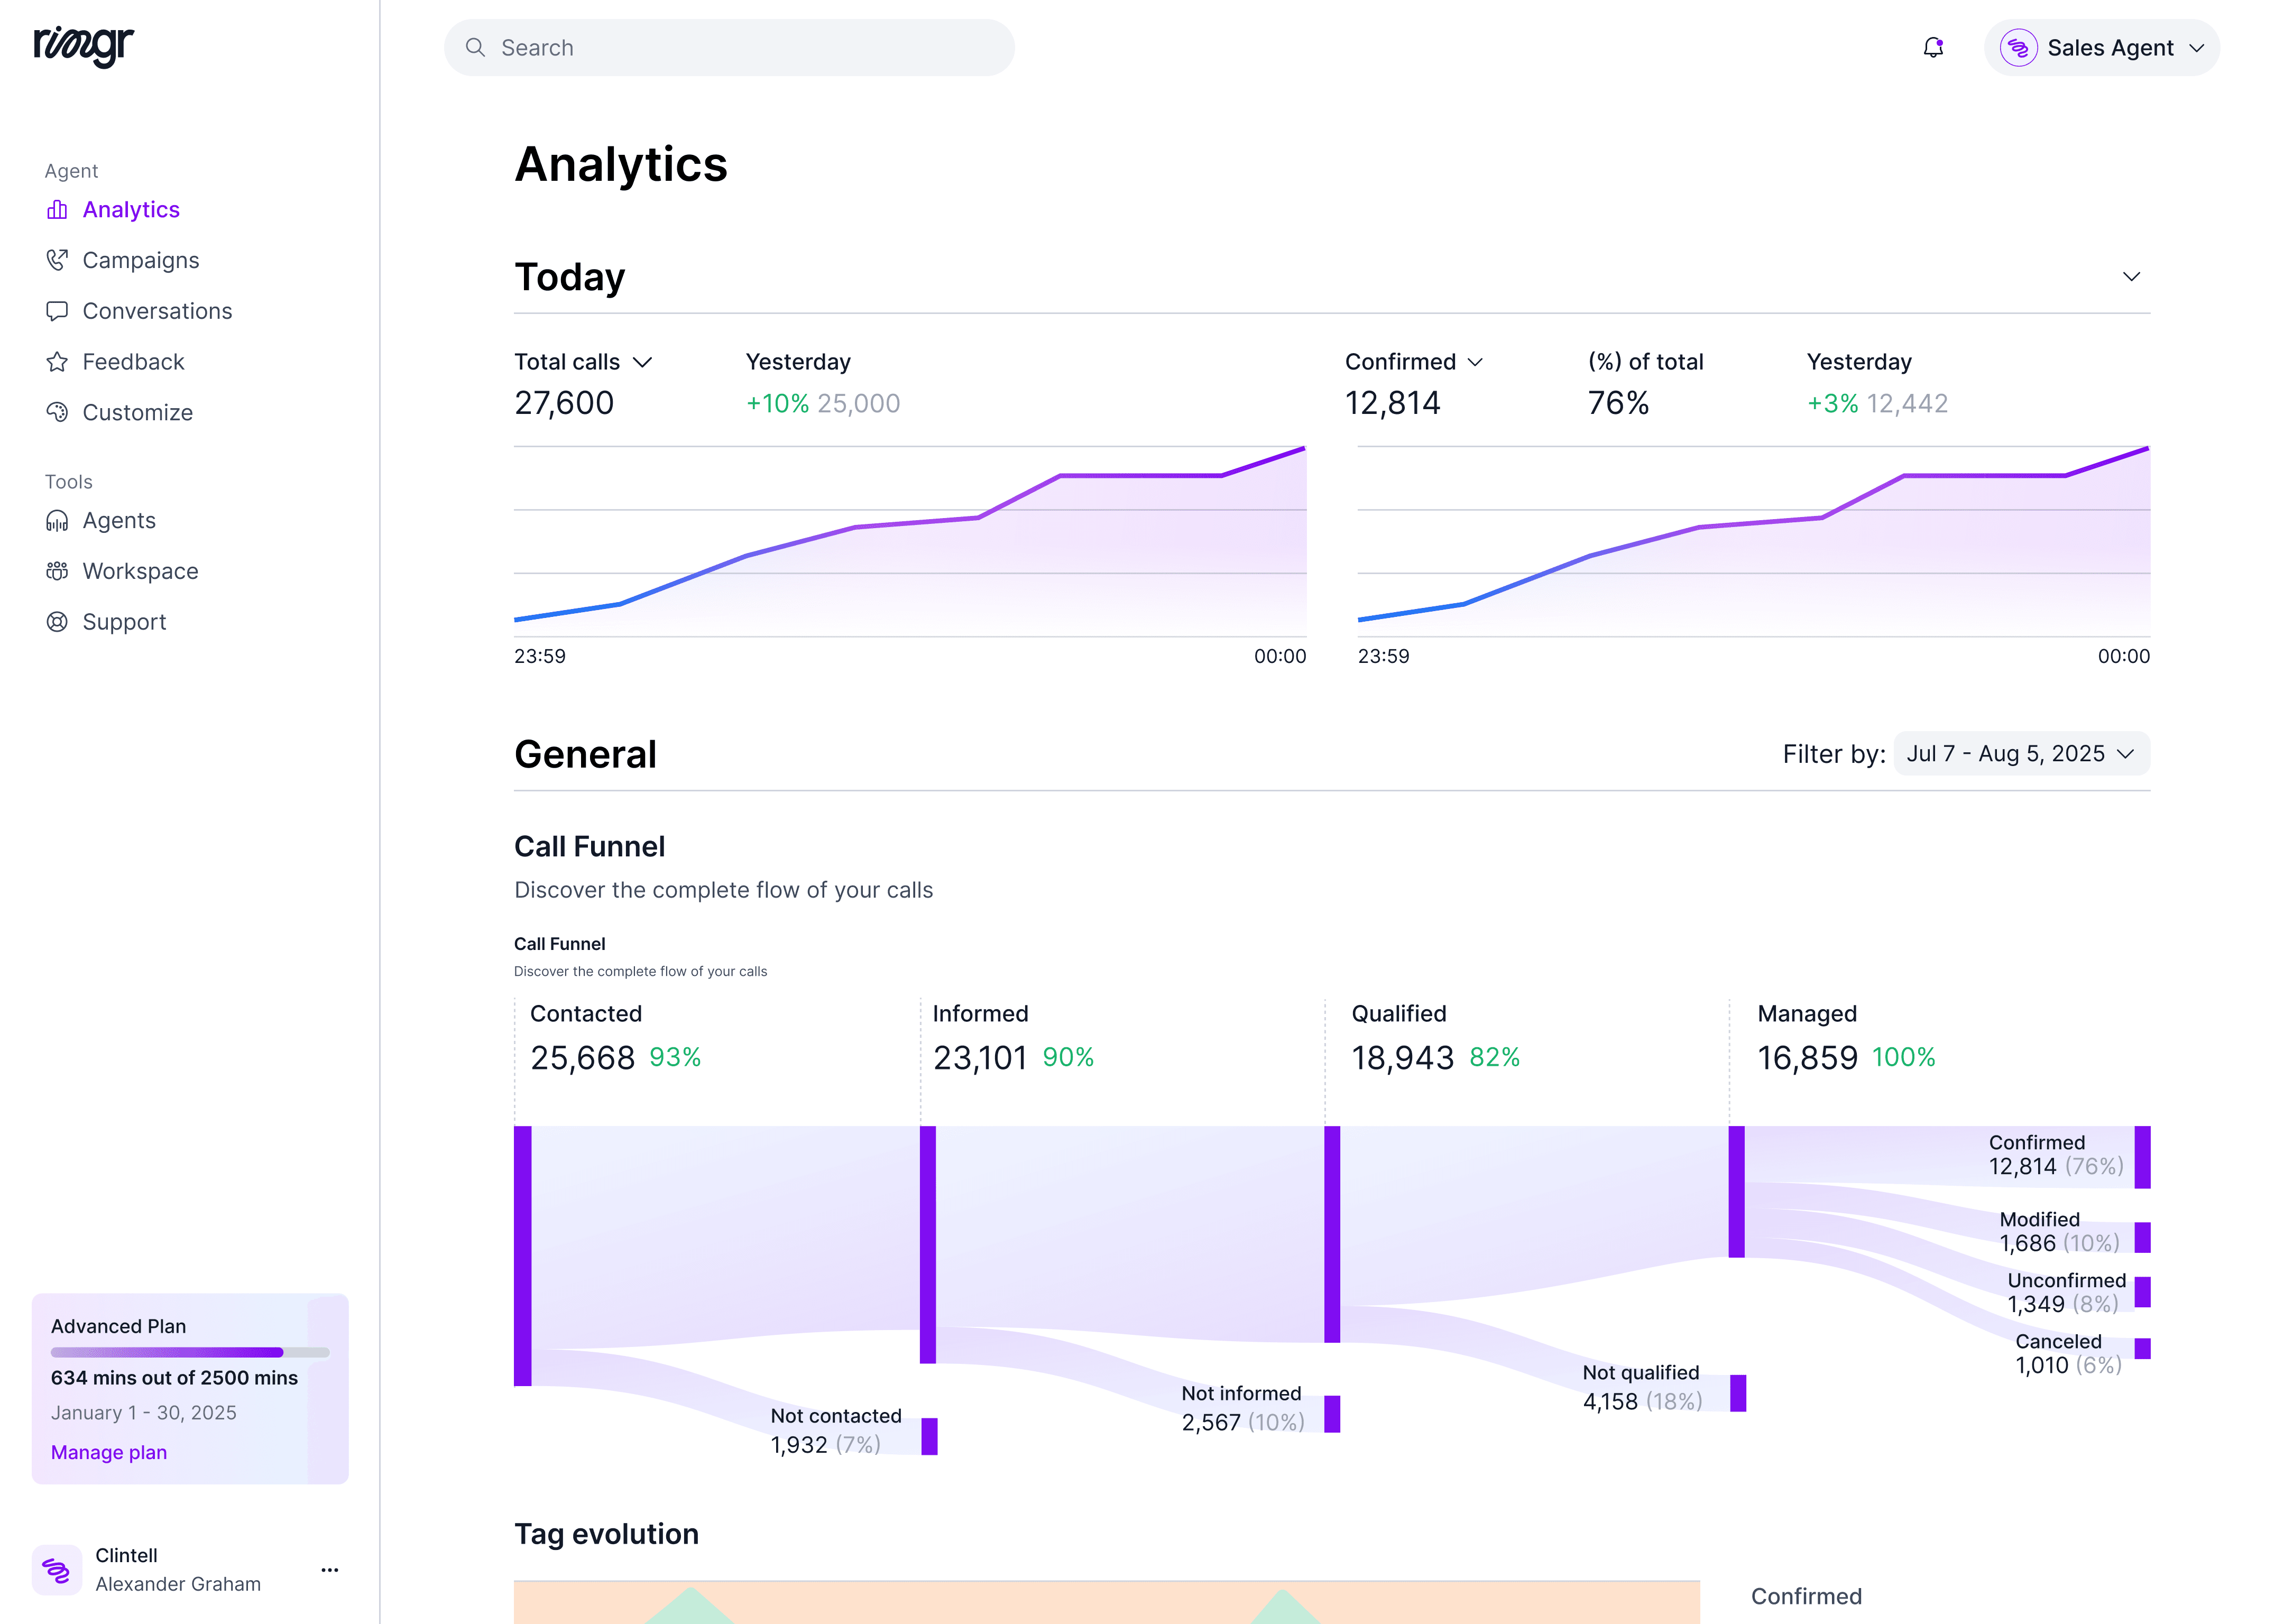The width and height of the screenshot is (2284, 1624).
Task: Open Agents under Tools
Action: [101, 521]
